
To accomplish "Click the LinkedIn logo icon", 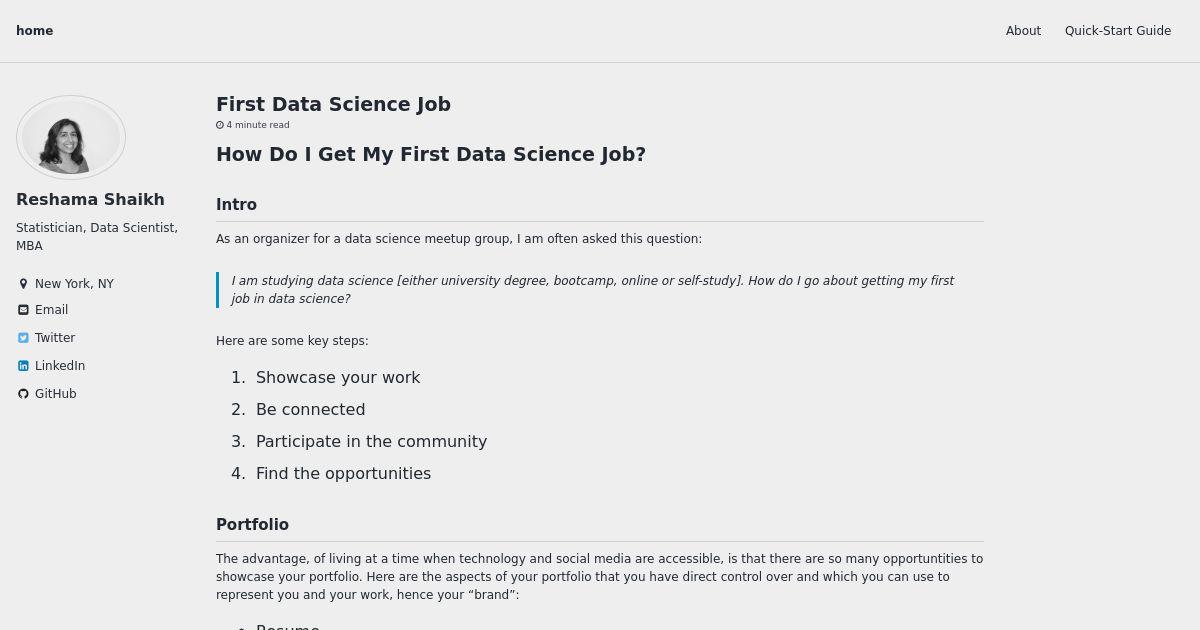I will (x=23, y=366).
